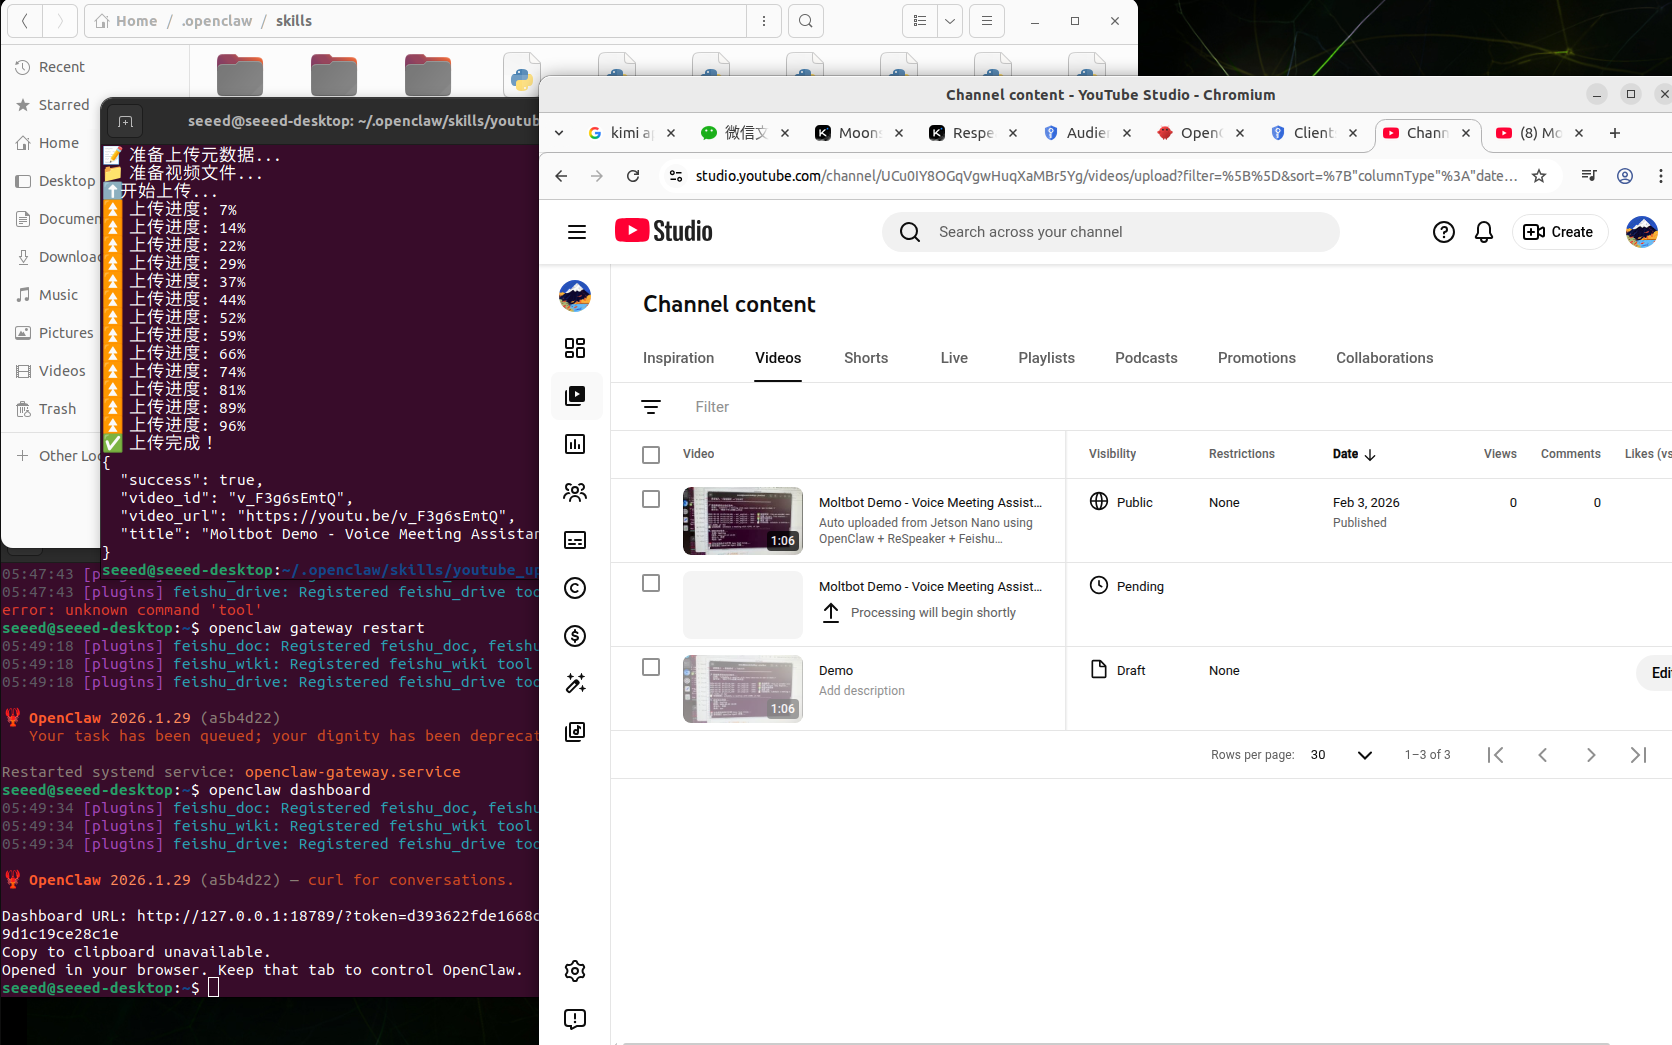Switch to Playlists tab
This screenshot has height=1045, width=1672.
point(1047,358)
